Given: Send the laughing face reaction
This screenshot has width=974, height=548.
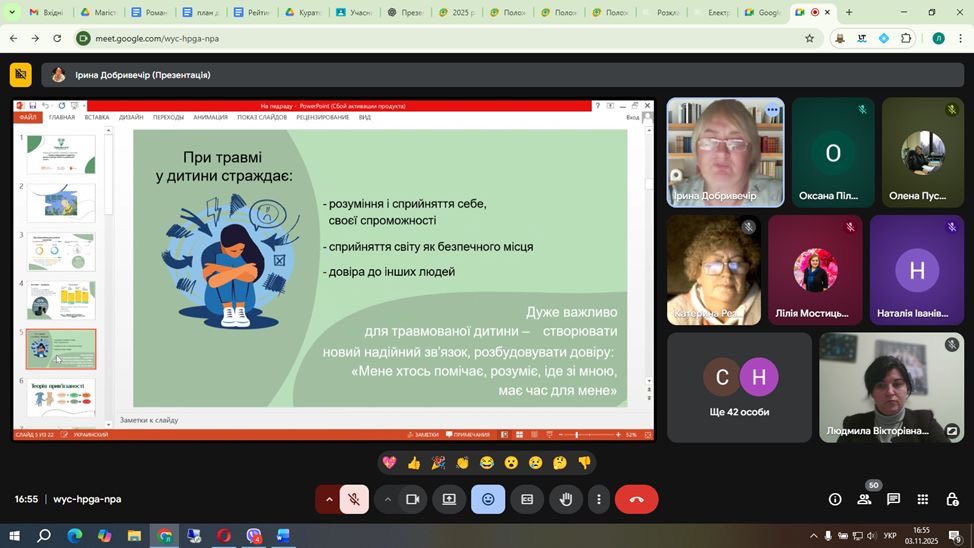Looking at the screenshot, I should pyautogui.click(x=486, y=462).
